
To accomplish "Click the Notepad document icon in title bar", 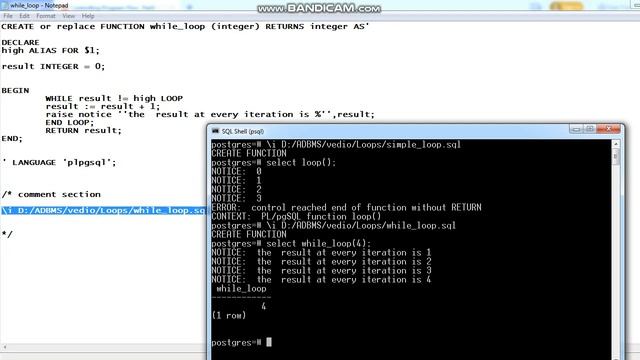I will [x=5, y=5].
